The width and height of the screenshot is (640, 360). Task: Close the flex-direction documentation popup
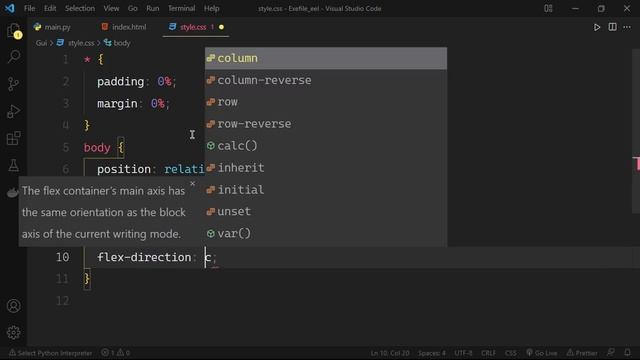click(x=193, y=184)
